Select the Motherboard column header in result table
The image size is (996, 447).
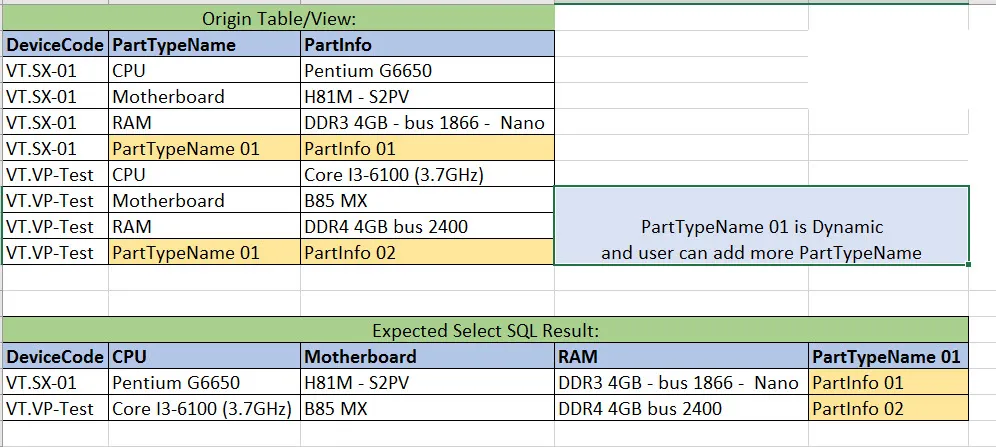(x=427, y=356)
